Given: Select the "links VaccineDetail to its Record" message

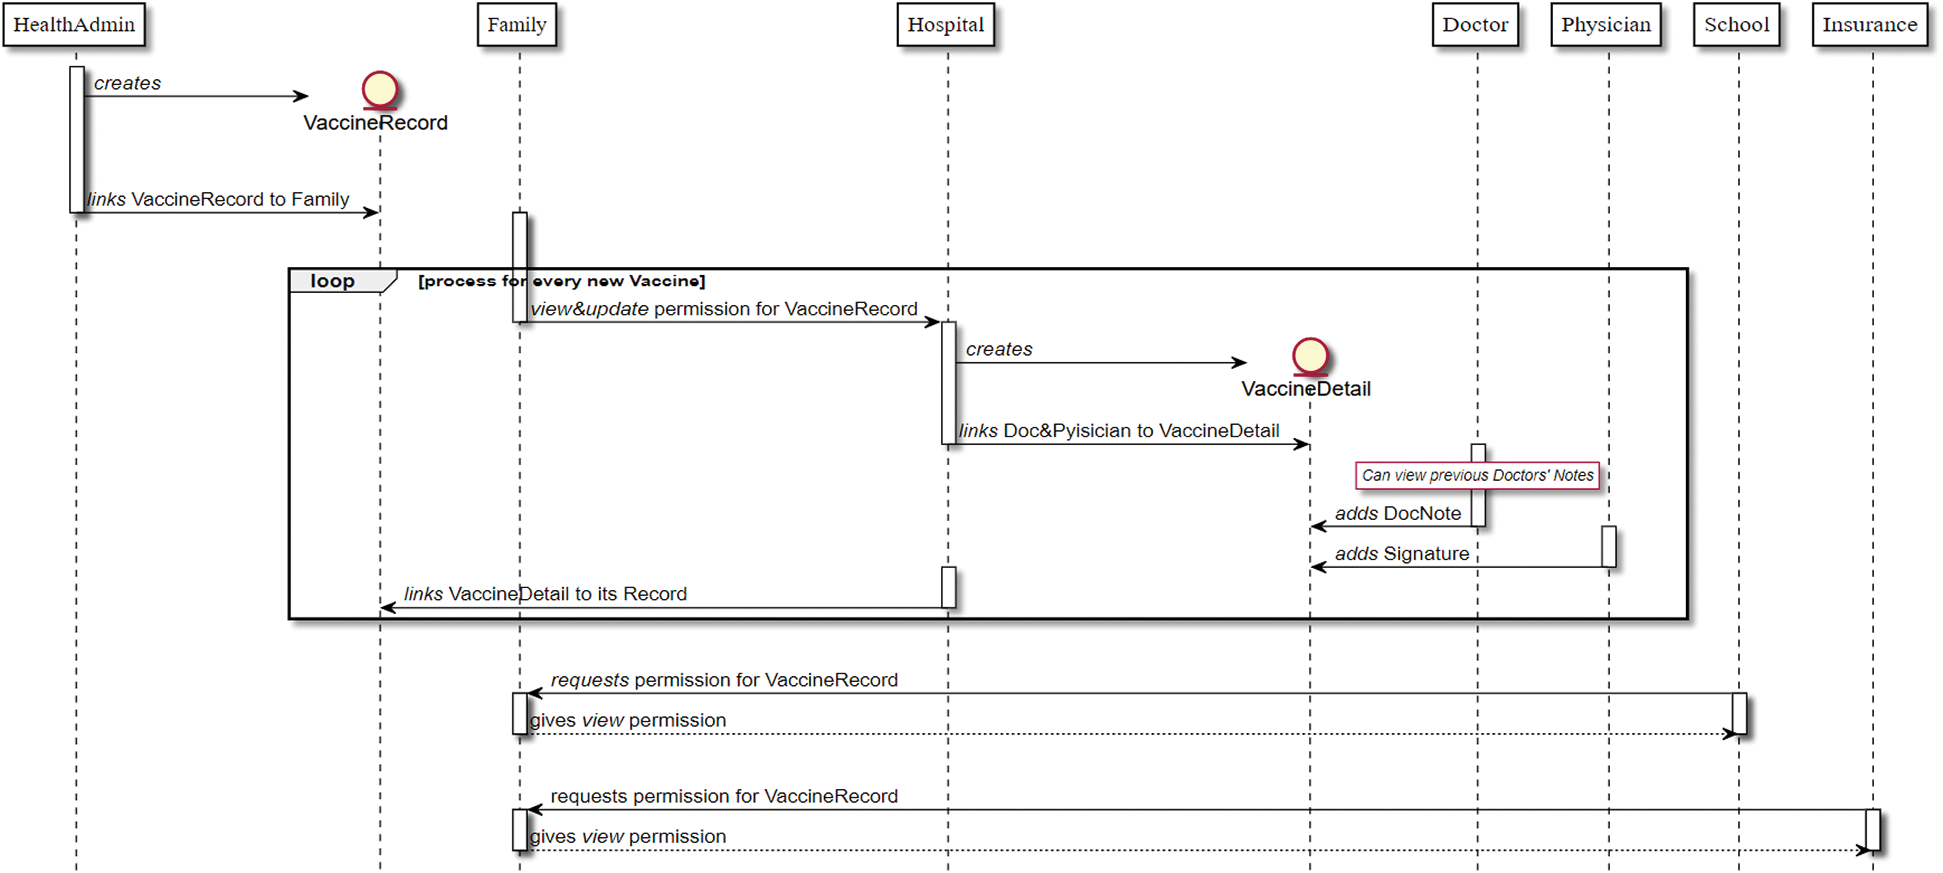Looking at the screenshot, I should pos(545,594).
